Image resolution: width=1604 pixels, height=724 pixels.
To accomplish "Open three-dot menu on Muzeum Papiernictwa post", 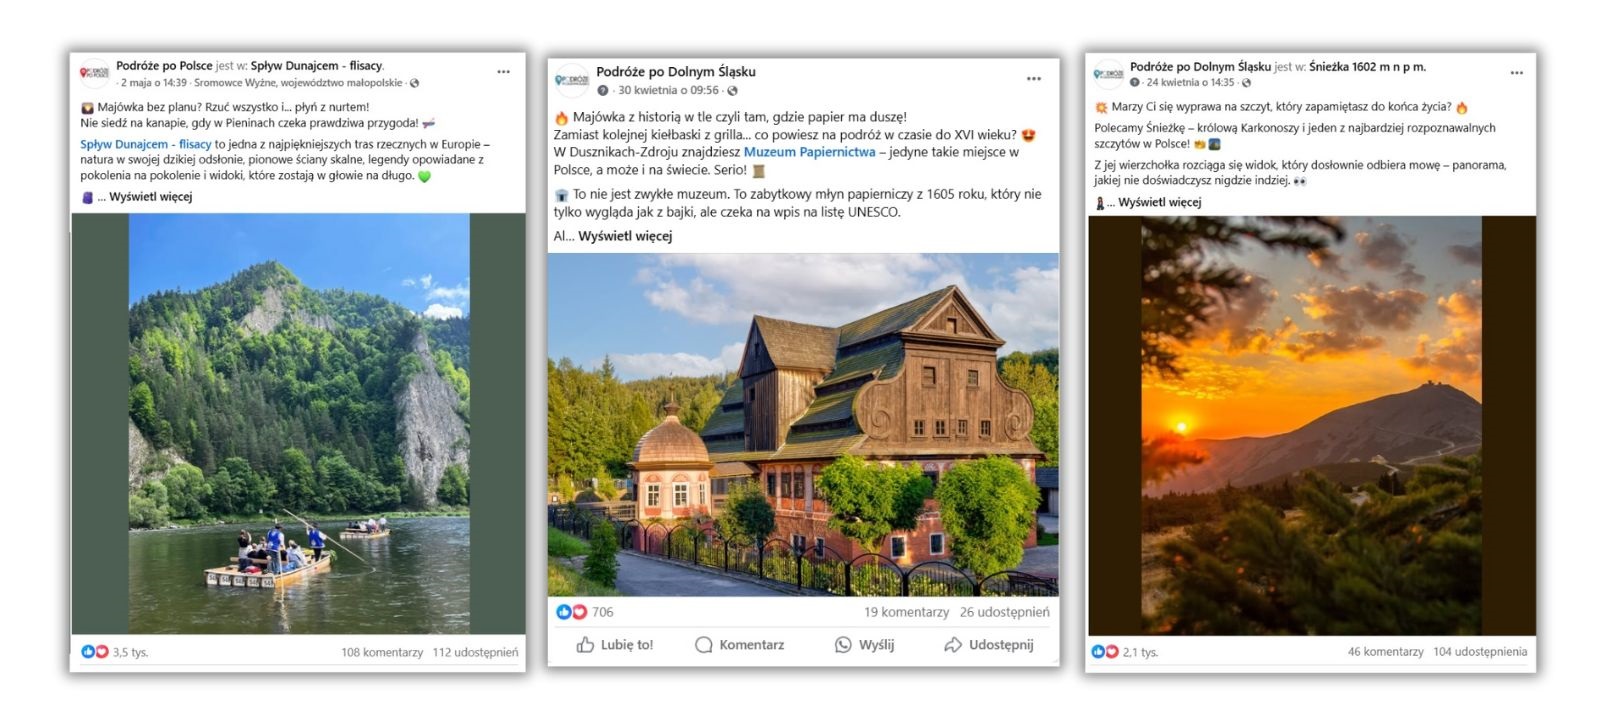I will [1033, 79].
